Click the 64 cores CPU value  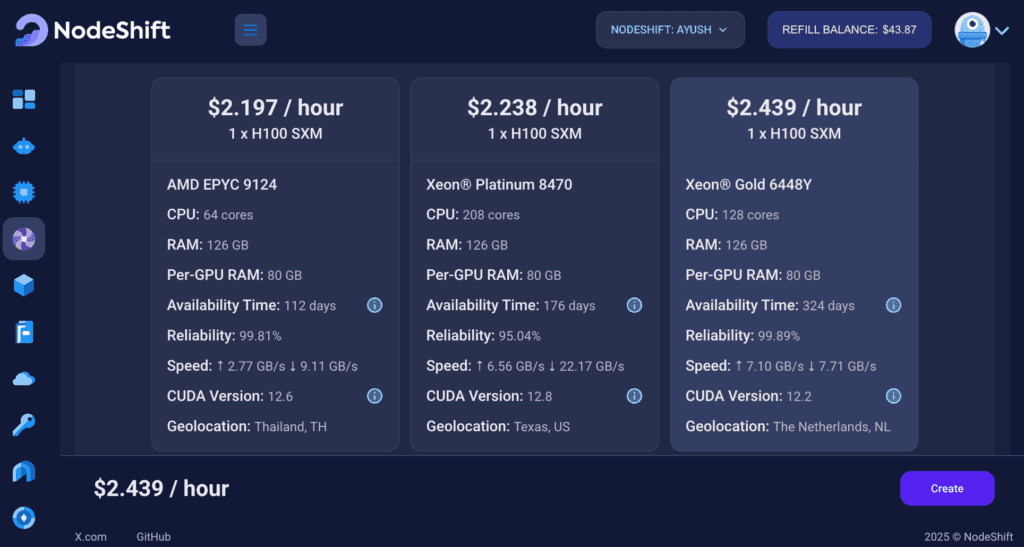[x=228, y=215]
